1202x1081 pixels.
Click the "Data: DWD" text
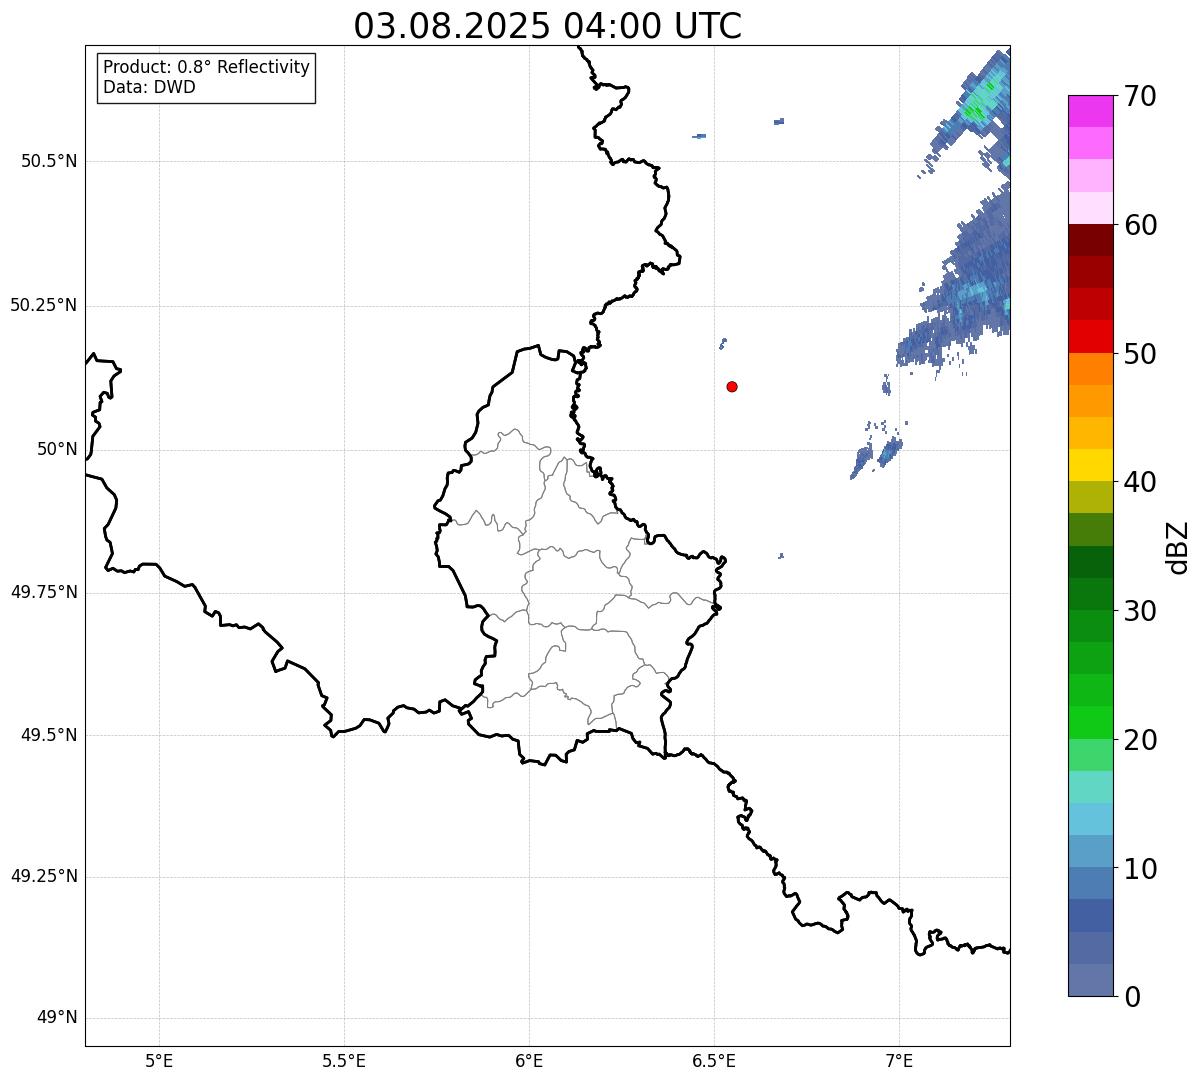[150, 87]
